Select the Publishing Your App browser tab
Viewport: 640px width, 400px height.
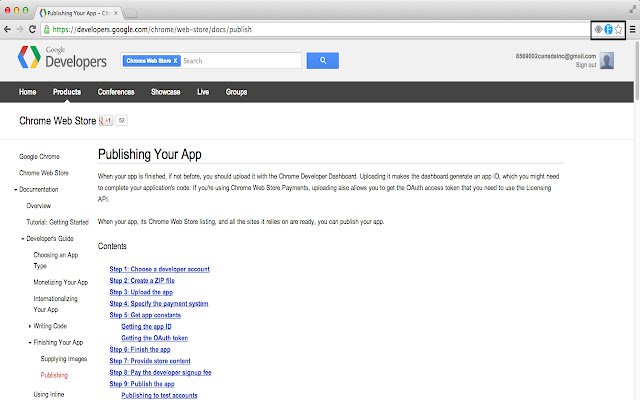(78, 13)
